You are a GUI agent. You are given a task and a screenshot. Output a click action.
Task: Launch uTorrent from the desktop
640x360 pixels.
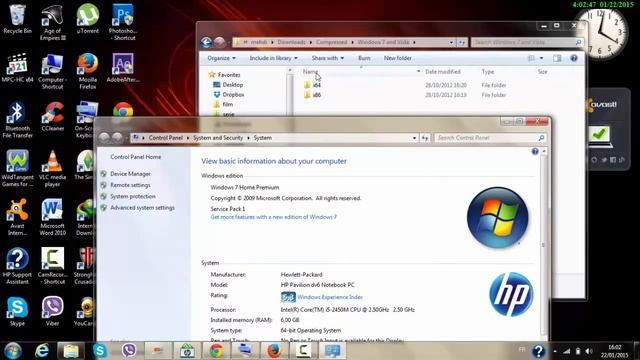[x=87, y=20]
